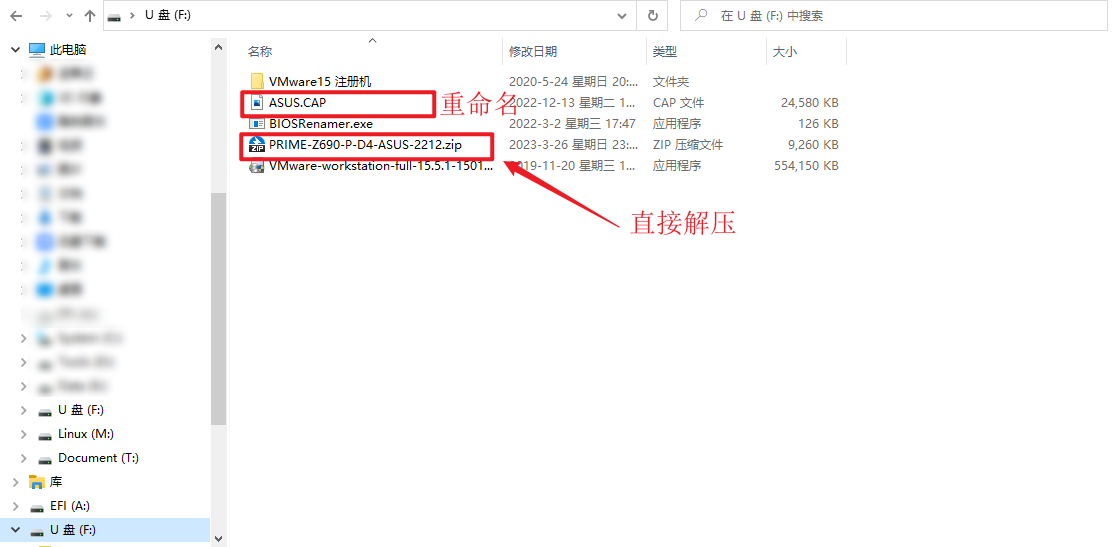Expand the 库 node

[15, 482]
